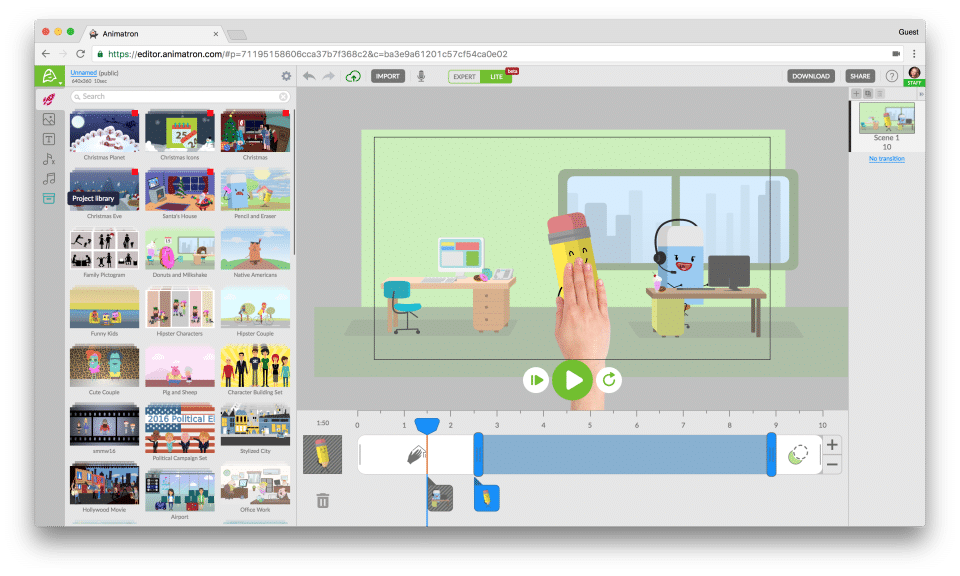Select the Office Work set
Viewport: 960px width, 576px height.
pyautogui.click(x=255, y=488)
